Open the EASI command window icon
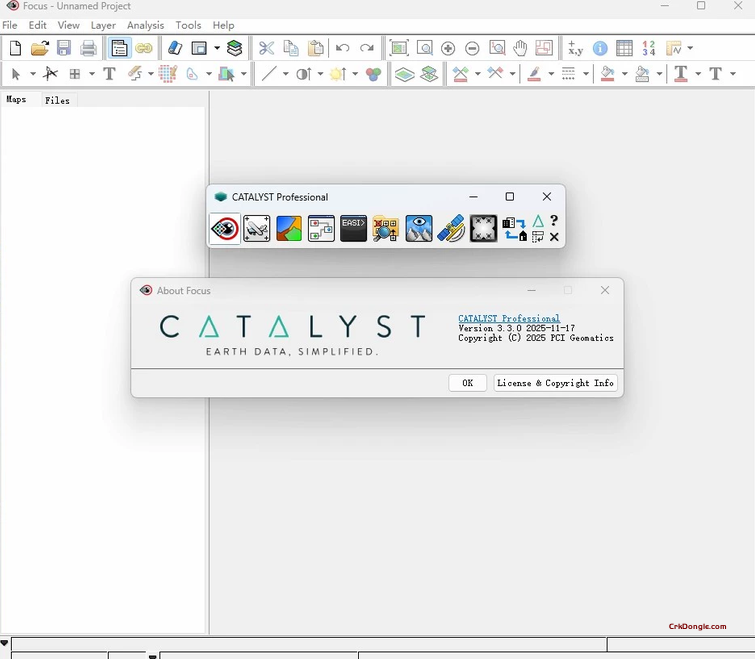The width and height of the screenshot is (755, 659). (x=353, y=229)
